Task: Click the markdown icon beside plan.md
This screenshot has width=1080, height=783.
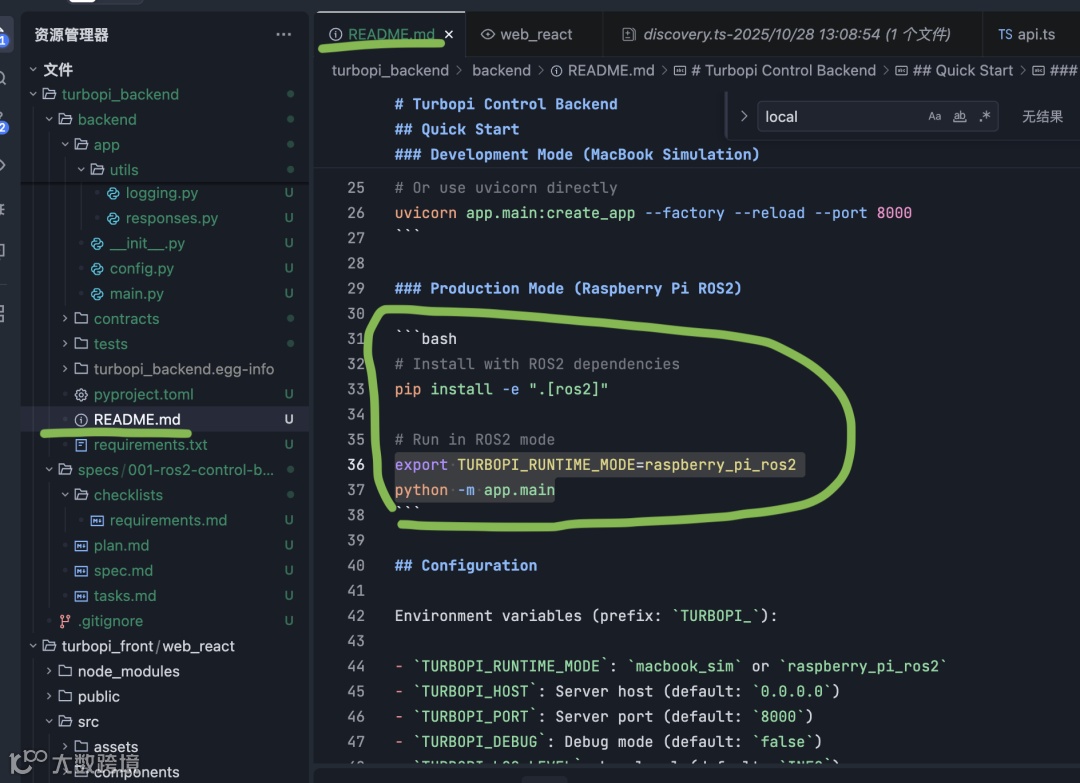Action: [x=81, y=545]
